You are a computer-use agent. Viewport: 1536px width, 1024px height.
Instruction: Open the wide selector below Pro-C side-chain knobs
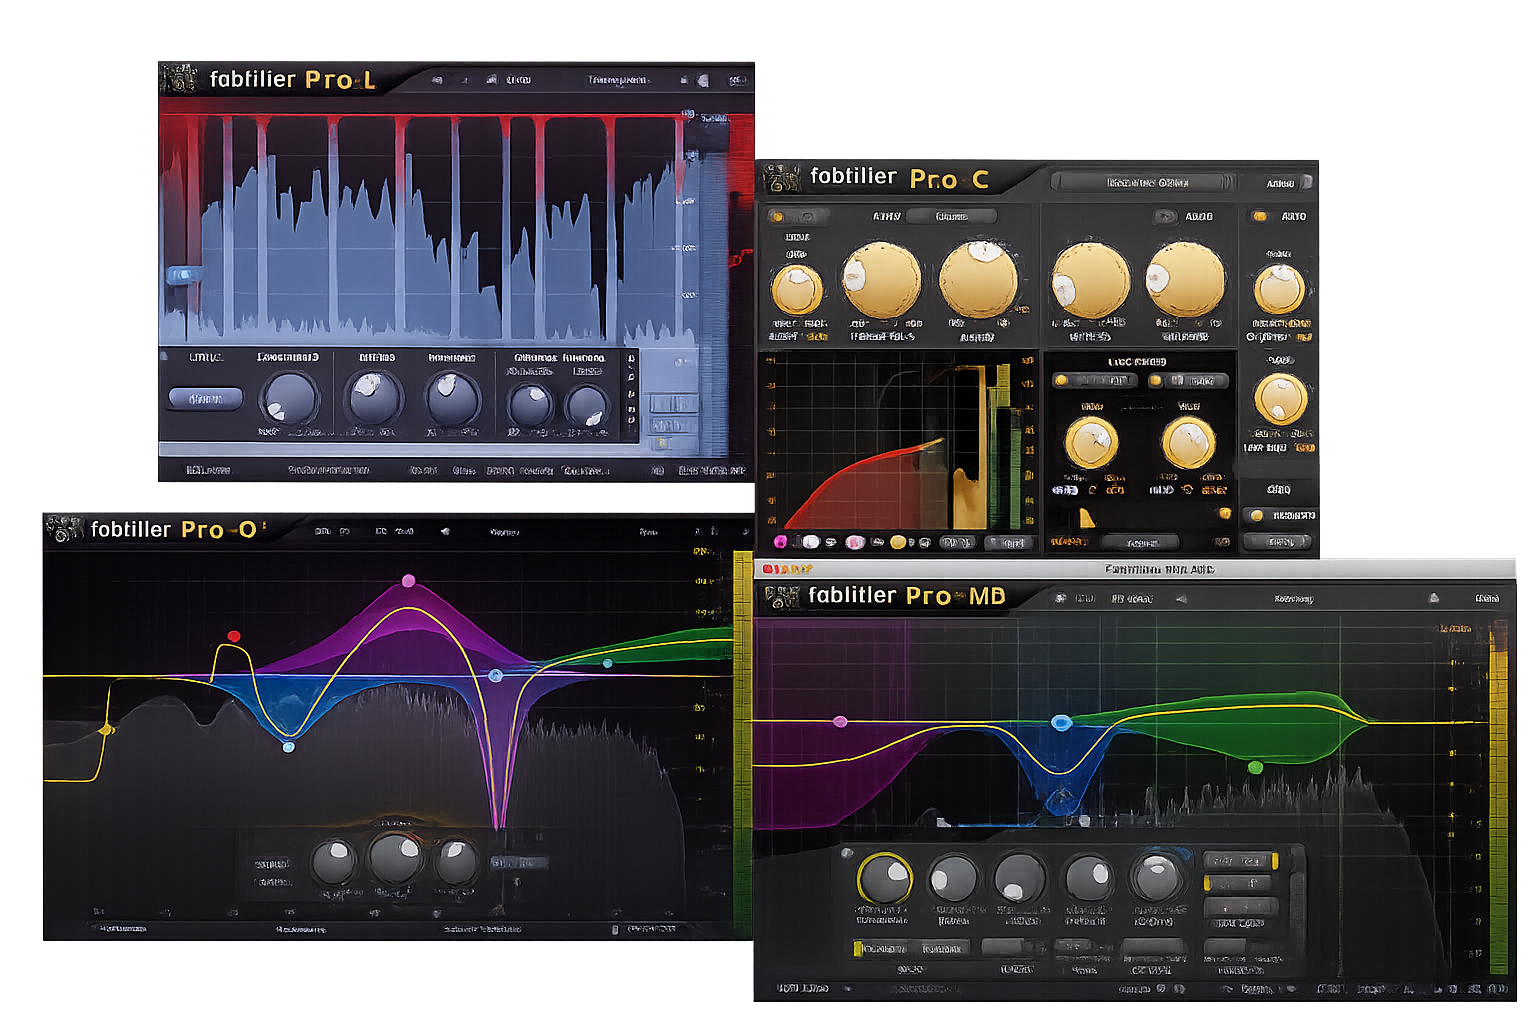click(1140, 542)
